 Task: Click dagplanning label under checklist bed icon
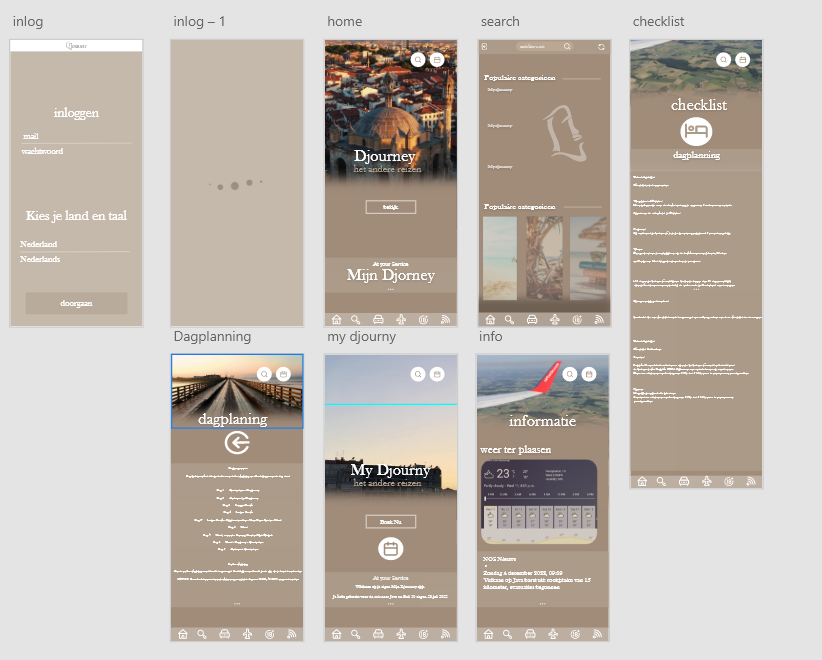coord(696,155)
